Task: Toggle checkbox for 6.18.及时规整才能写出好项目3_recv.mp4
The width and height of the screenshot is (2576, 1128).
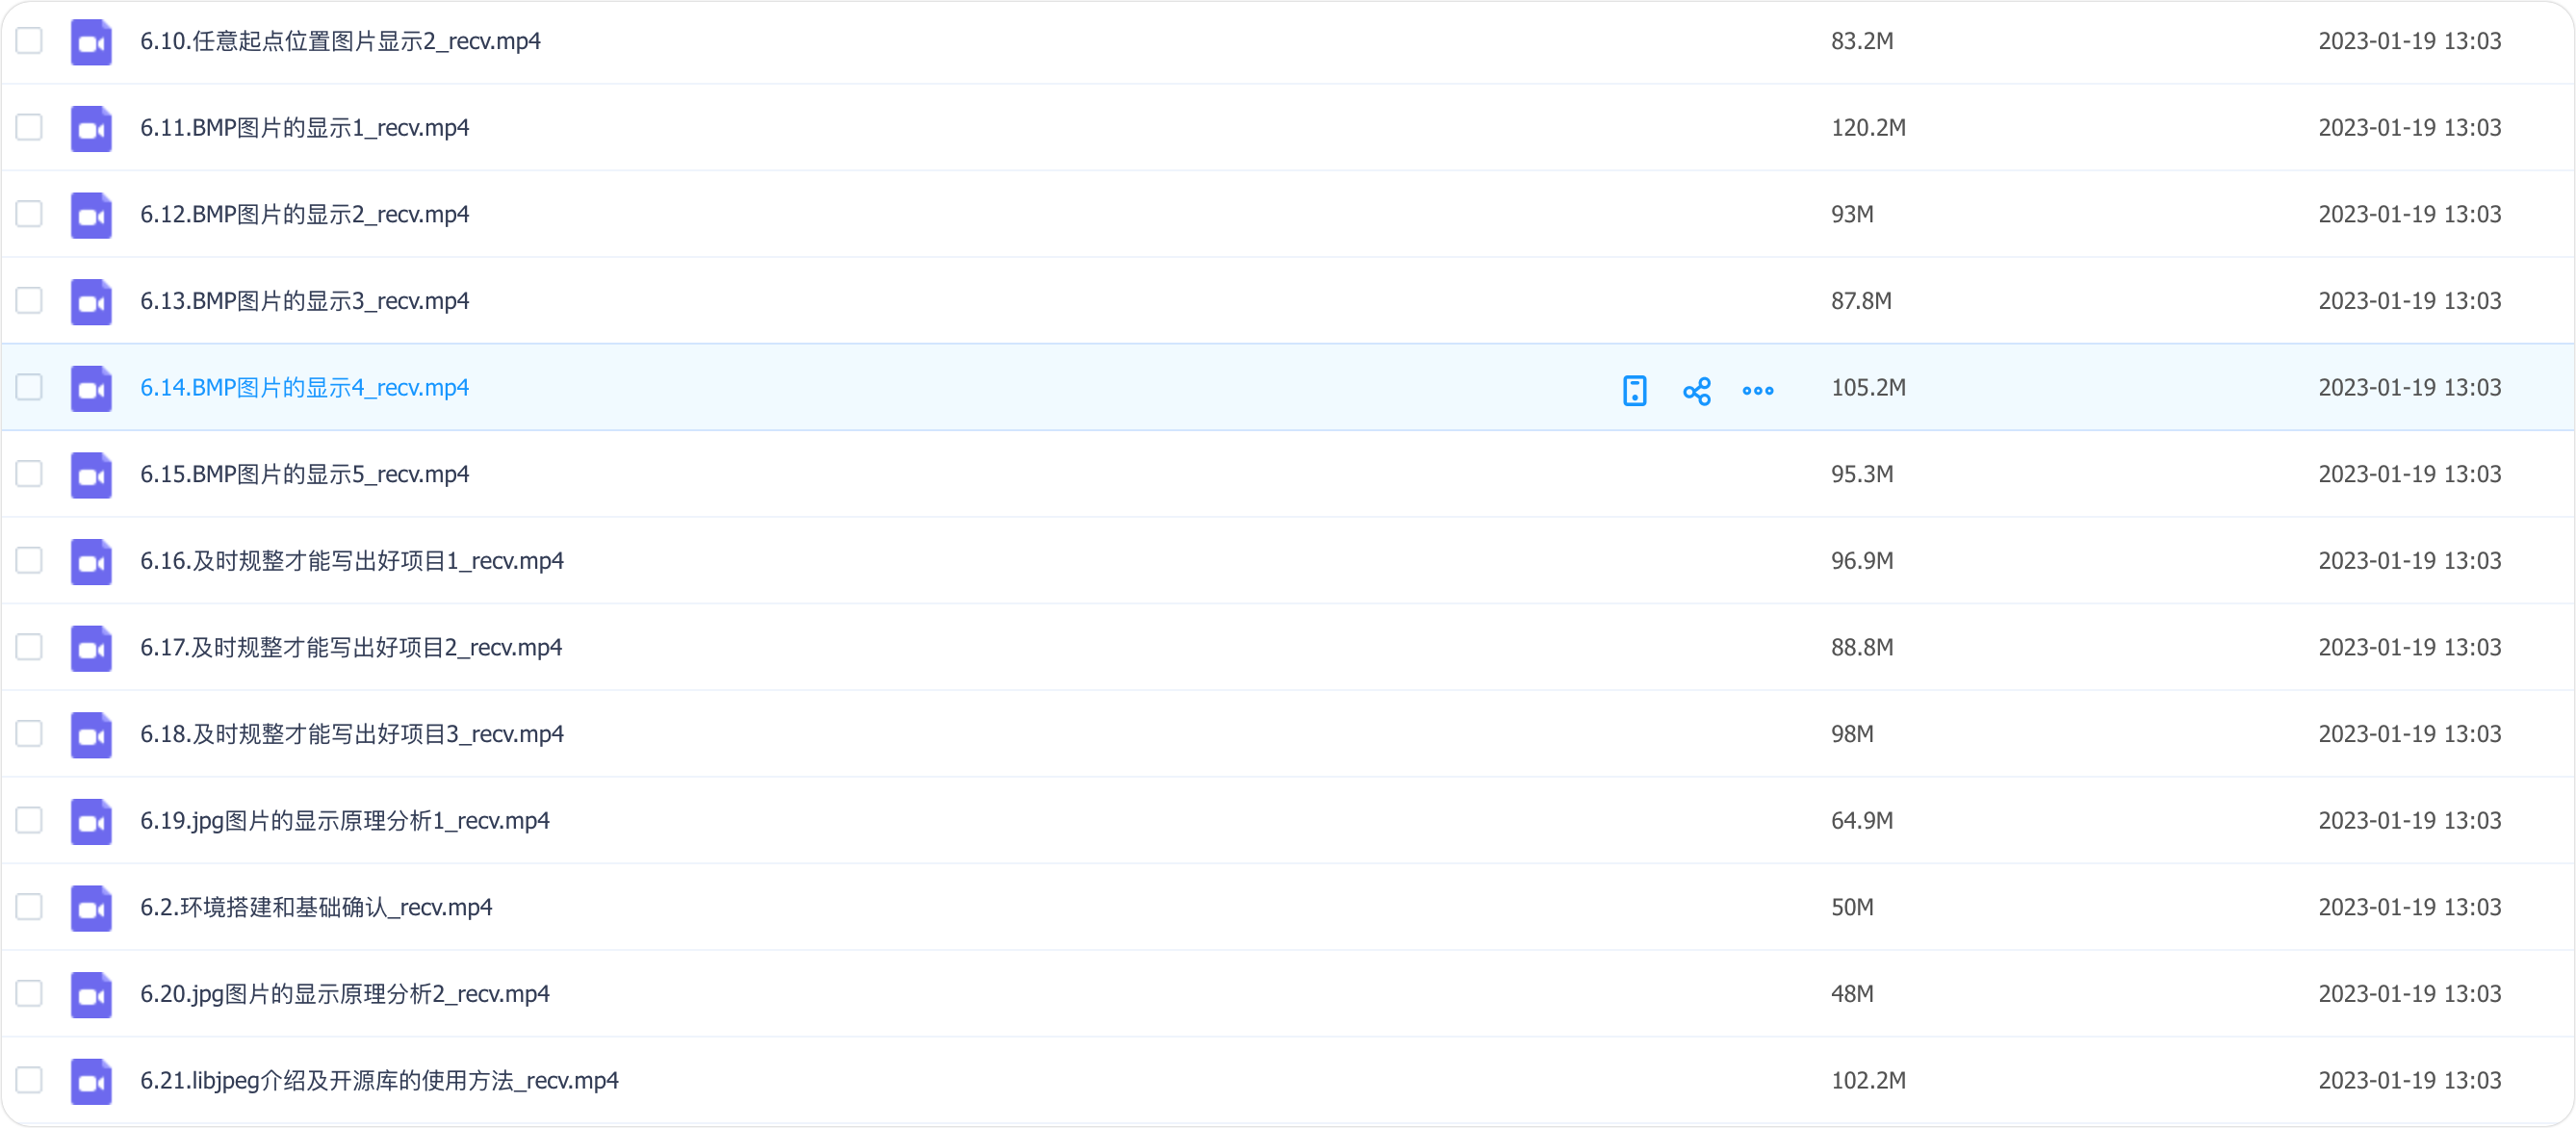Action: pos(29,733)
